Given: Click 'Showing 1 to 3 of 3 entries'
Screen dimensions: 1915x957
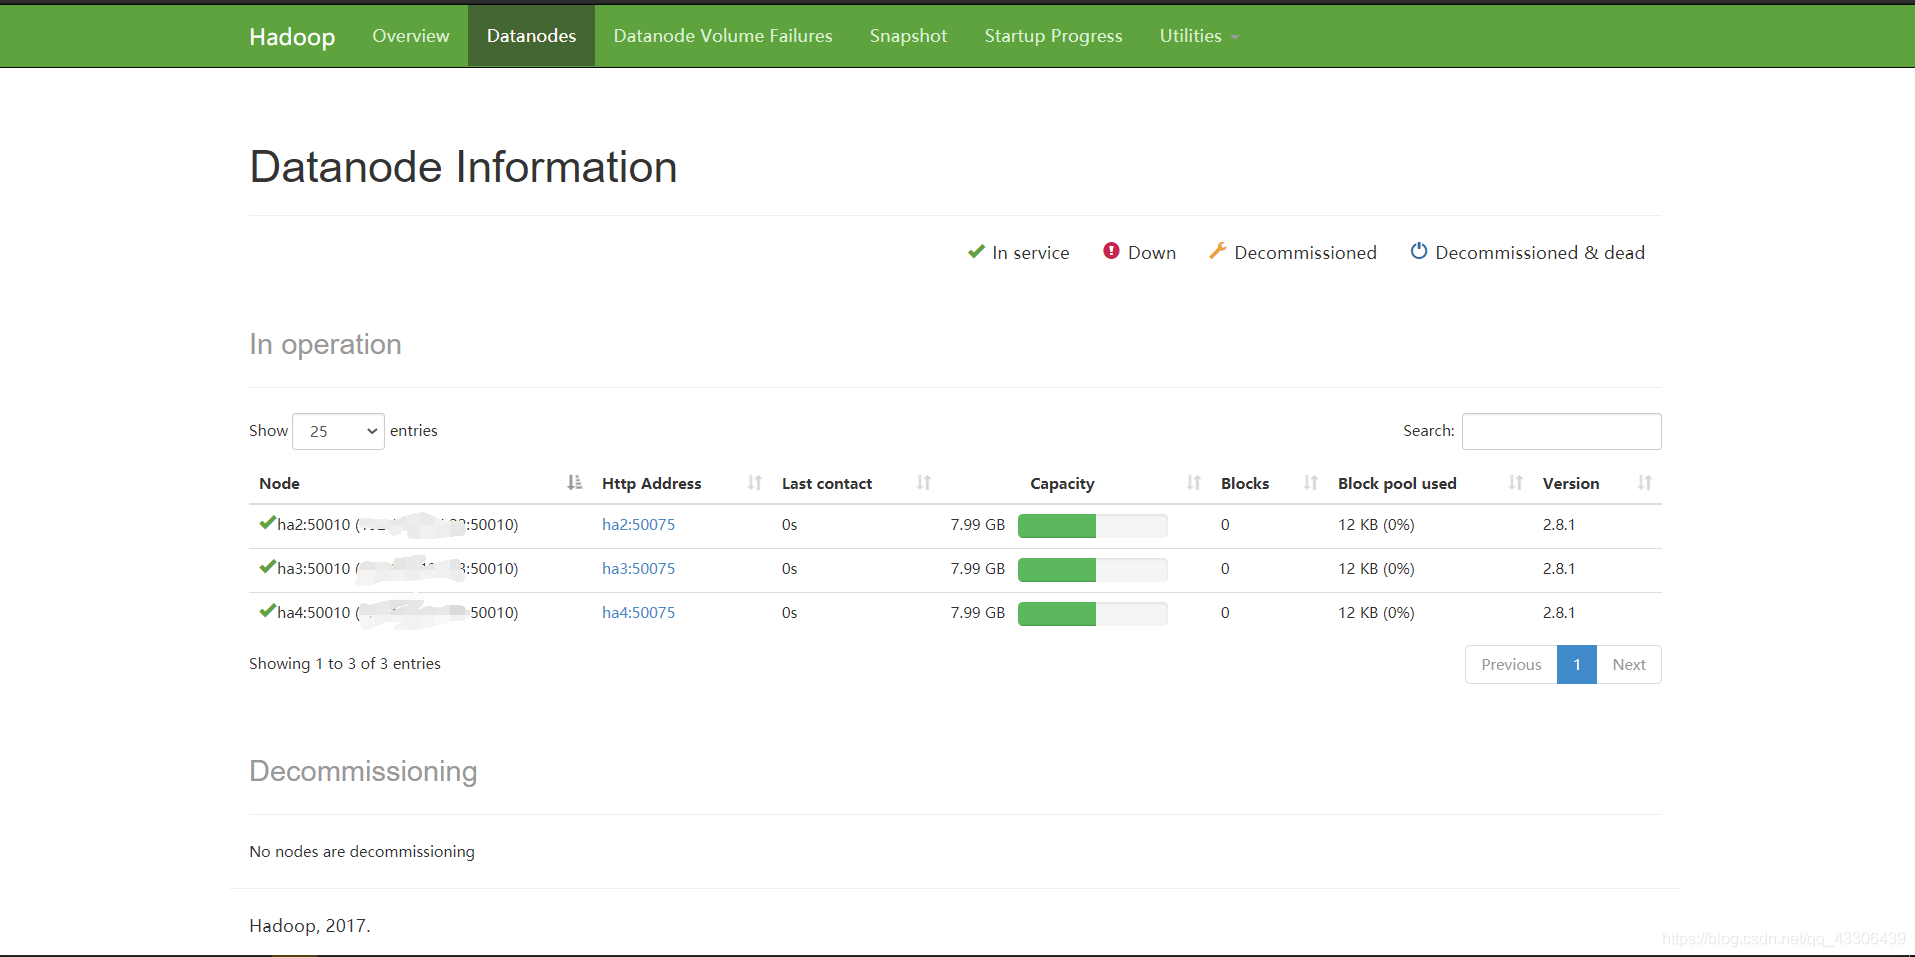Looking at the screenshot, I should click(x=345, y=664).
